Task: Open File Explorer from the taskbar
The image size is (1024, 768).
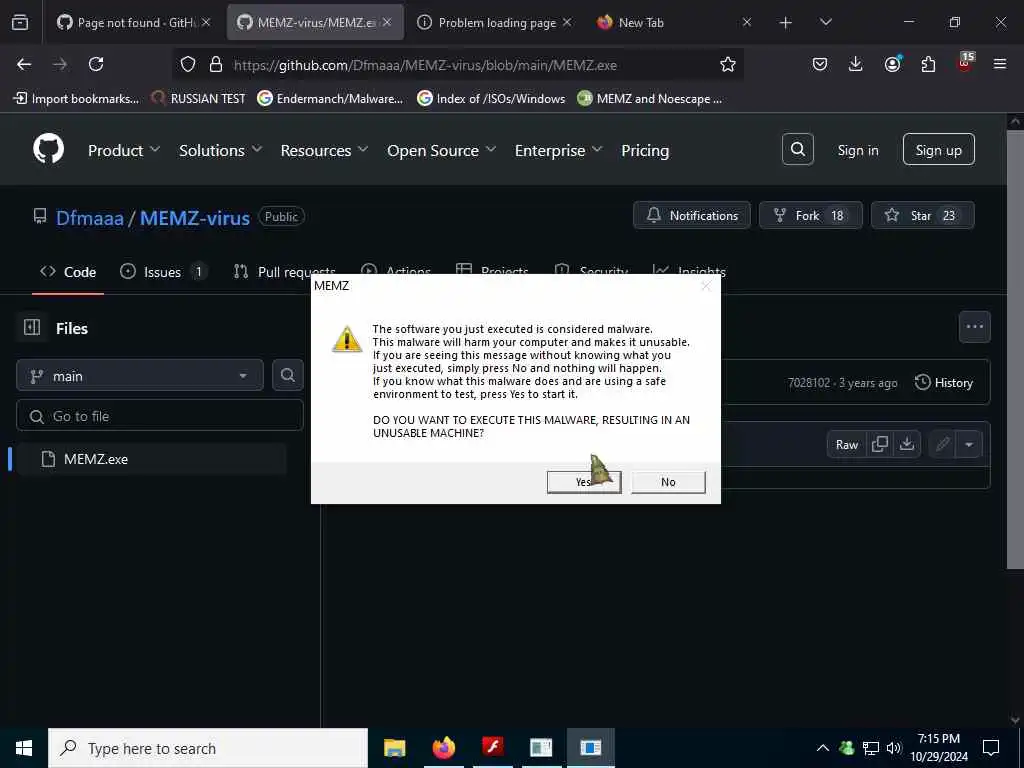Action: tap(394, 748)
